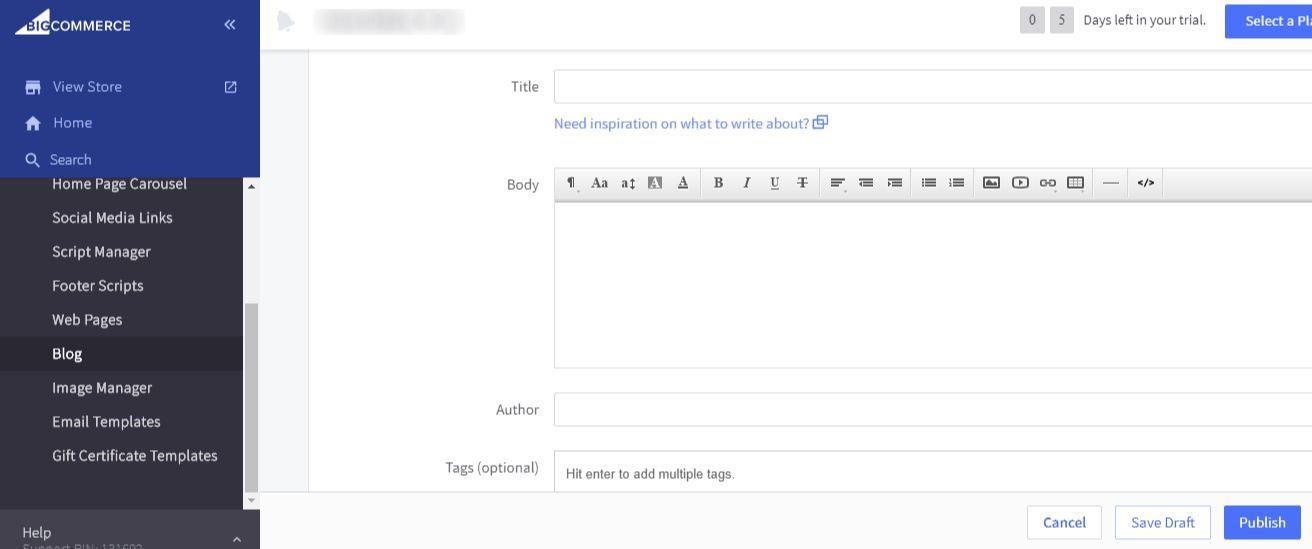The height and width of the screenshot is (549, 1312).
Task: Open Image Manager
Action: tap(102, 388)
